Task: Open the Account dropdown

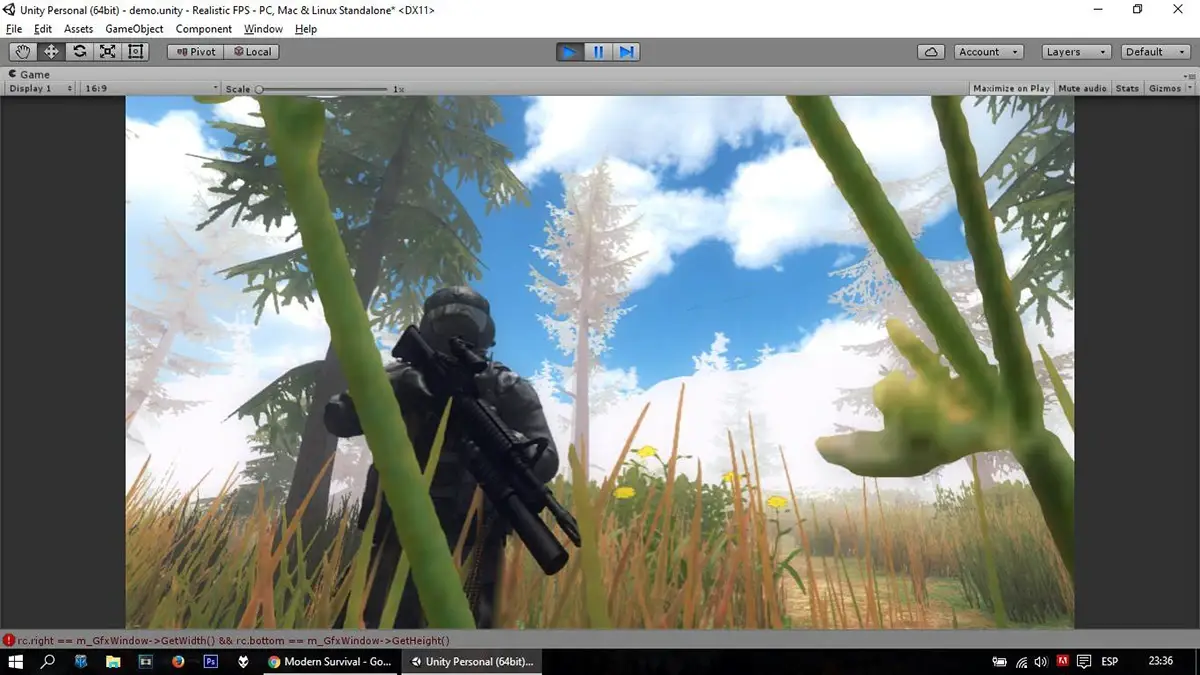Action: coord(987,52)
